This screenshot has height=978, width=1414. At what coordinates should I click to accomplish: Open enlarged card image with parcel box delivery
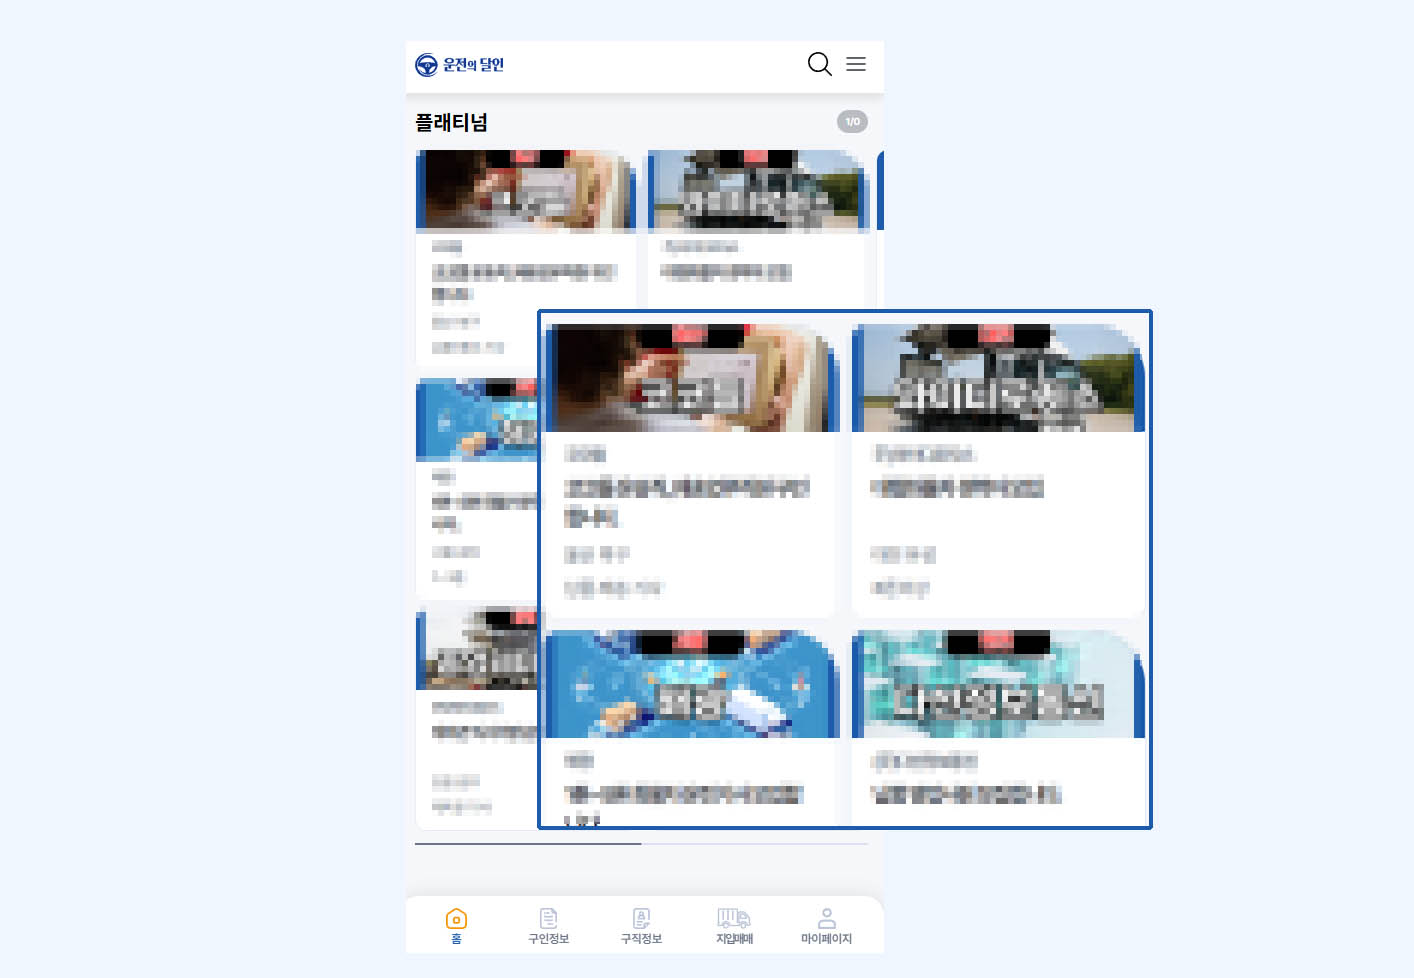[x=691, y=379]
